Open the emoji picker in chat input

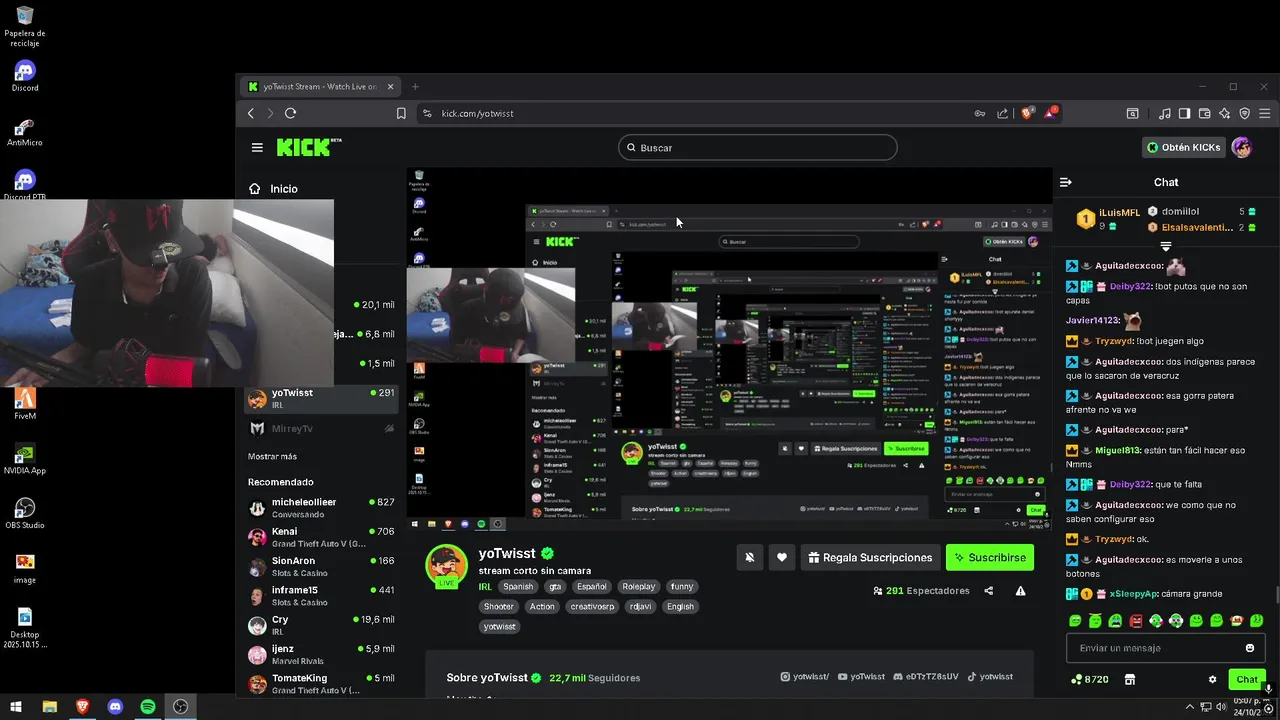point(1250,648)
